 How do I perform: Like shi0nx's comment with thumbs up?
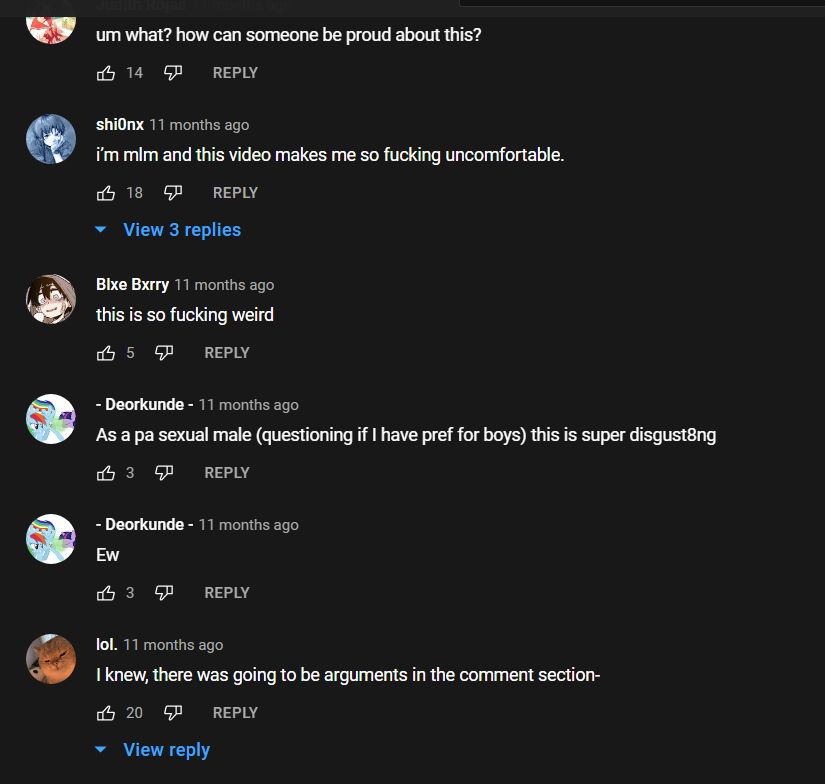106,193
